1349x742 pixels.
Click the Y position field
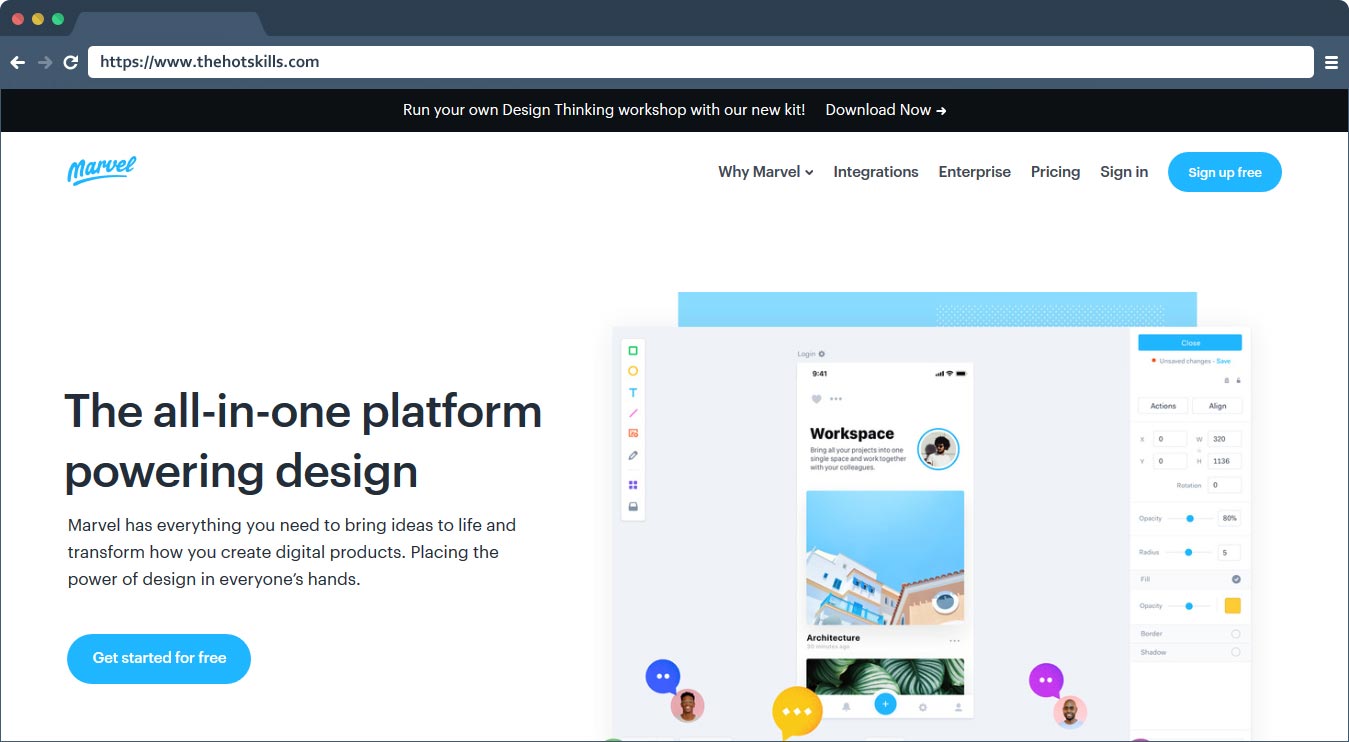point(1170,461)
